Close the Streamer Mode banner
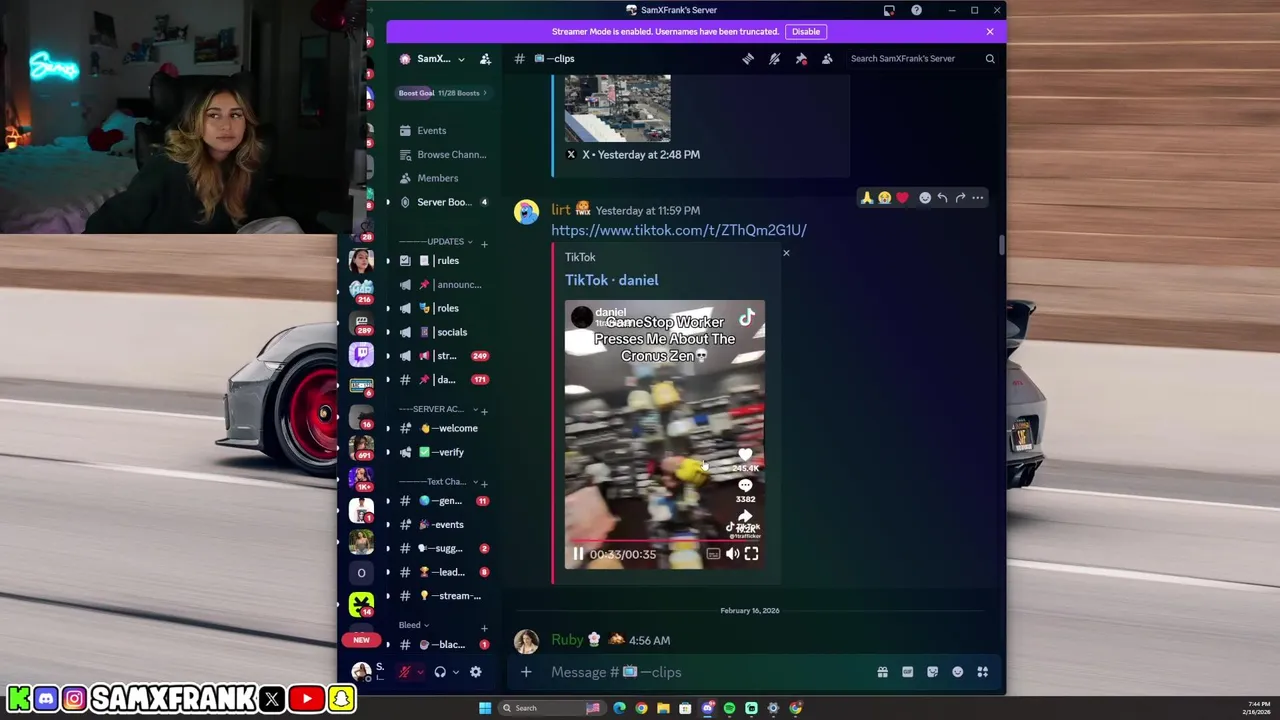The width and height of the screenshot is (1280, 720). 990,32
